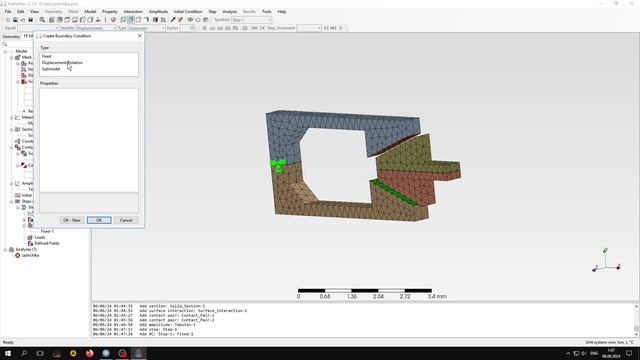Click the Defined Fields icon in tree
The image size is (640, 360).
pyautogui.click(x=30, y=243)
